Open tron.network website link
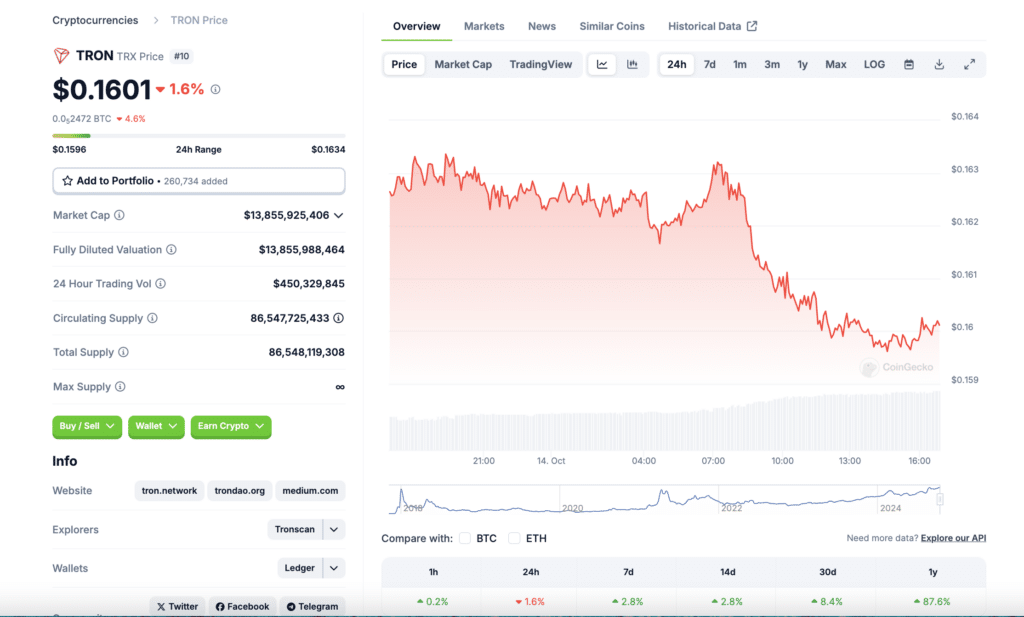The width and height of the screenshot is (1024, 617). 169,490
